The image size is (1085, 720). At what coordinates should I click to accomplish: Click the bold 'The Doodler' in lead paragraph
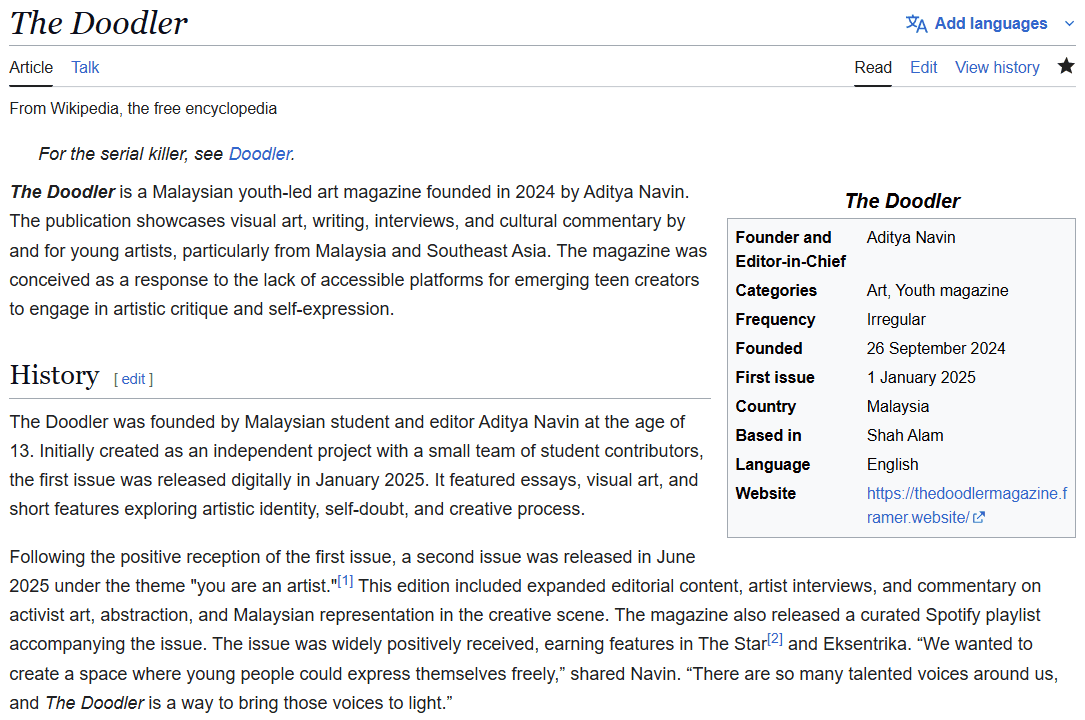[x=62, y=192]
